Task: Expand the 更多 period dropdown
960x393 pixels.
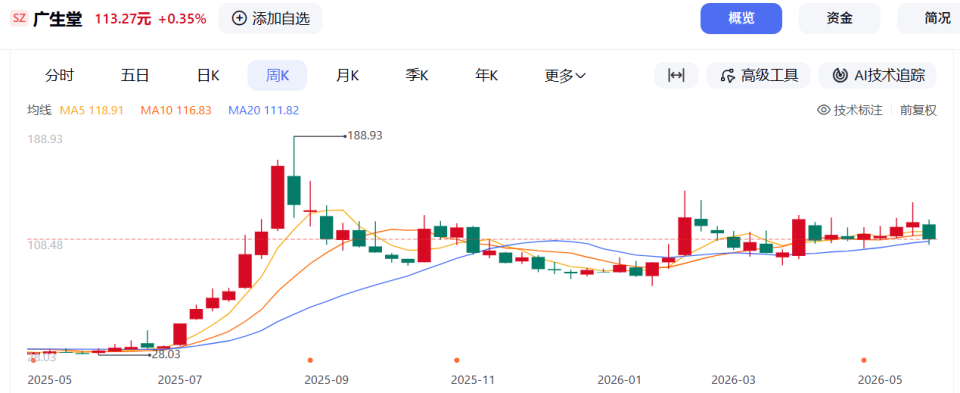Action: (x=565, y=75)
